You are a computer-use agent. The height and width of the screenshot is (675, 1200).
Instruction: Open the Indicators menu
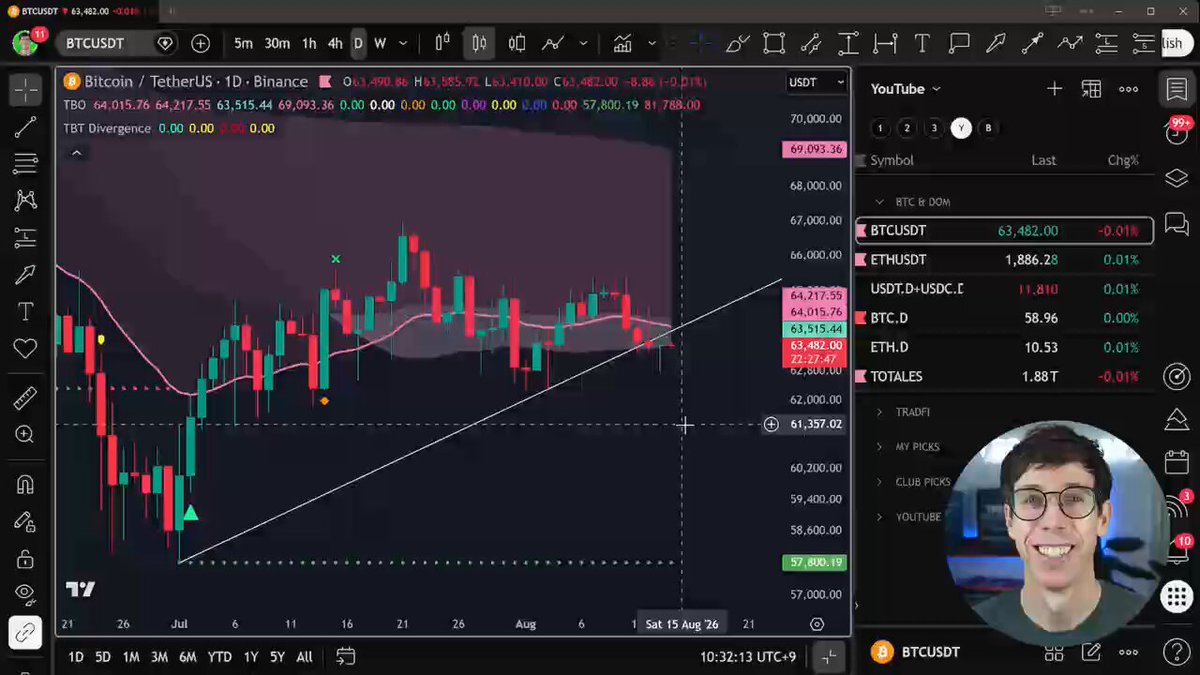(622, 43)
